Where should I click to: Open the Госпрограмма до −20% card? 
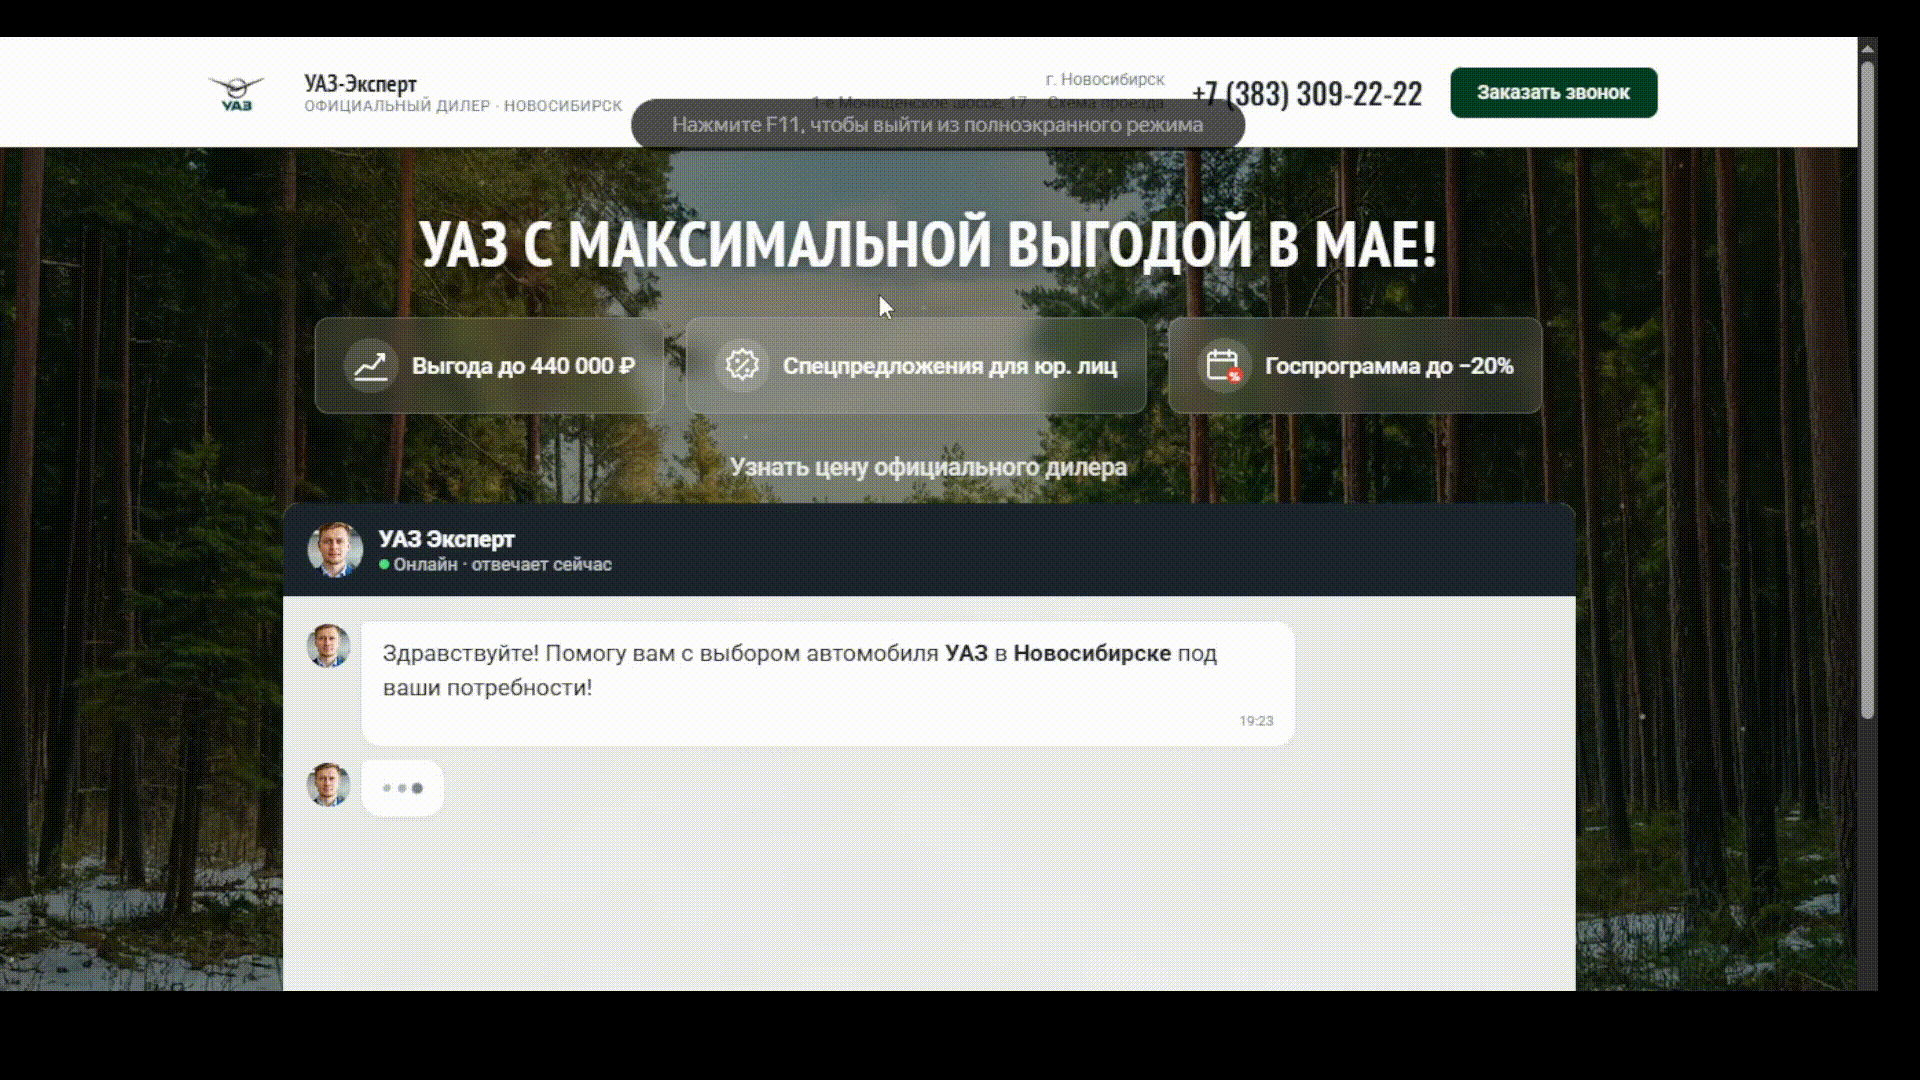(1355, 365)
